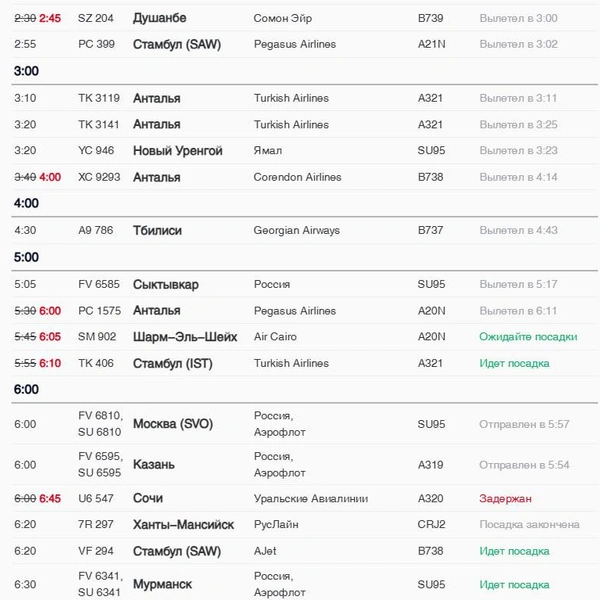Viewport: 600px width, 600px height.
Task: Click the 3:00 hour section header
Action: tap(26, 71)
